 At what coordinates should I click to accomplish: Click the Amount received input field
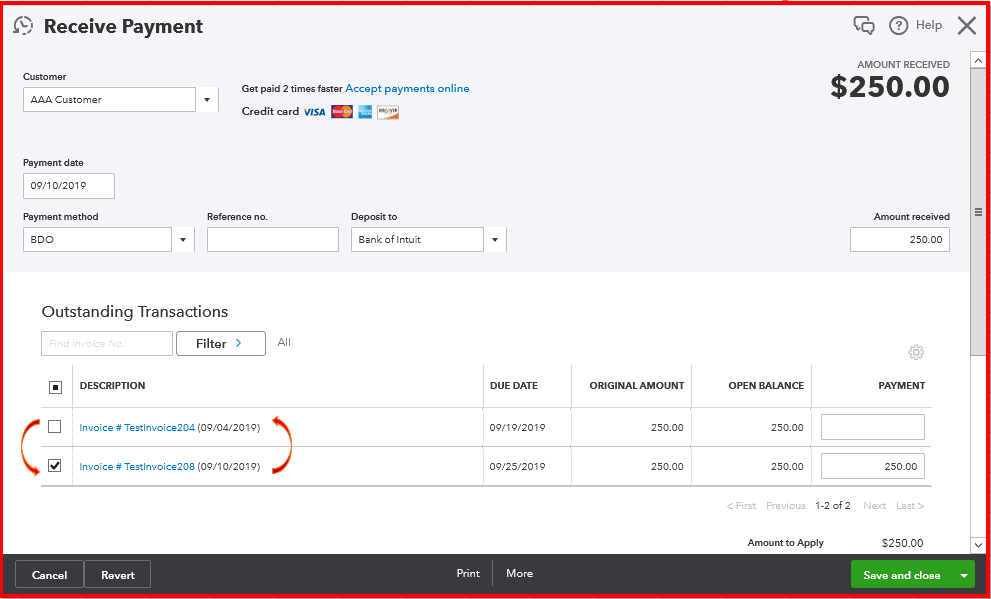pyautogui.click(x=900, y=240)
